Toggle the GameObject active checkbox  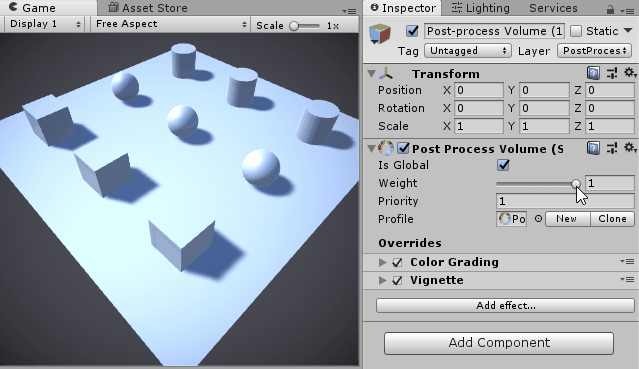pos(412,31)
